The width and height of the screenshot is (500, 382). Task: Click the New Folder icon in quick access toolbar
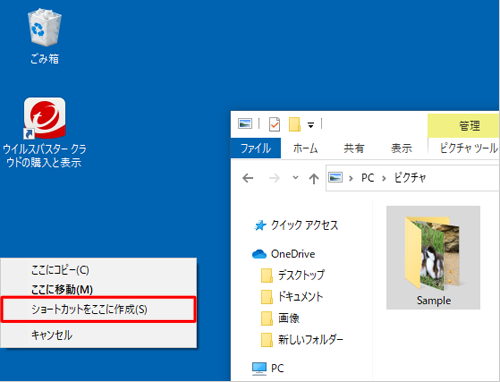click(x=295, y=124)
